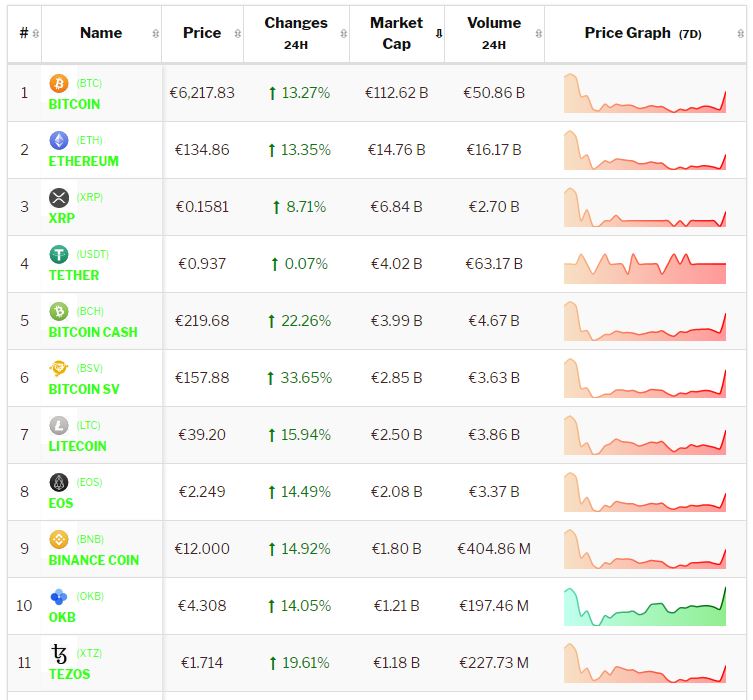Open the ETHEREUM name link
This screenshot has height=700, width=753.
pos(83,161)
